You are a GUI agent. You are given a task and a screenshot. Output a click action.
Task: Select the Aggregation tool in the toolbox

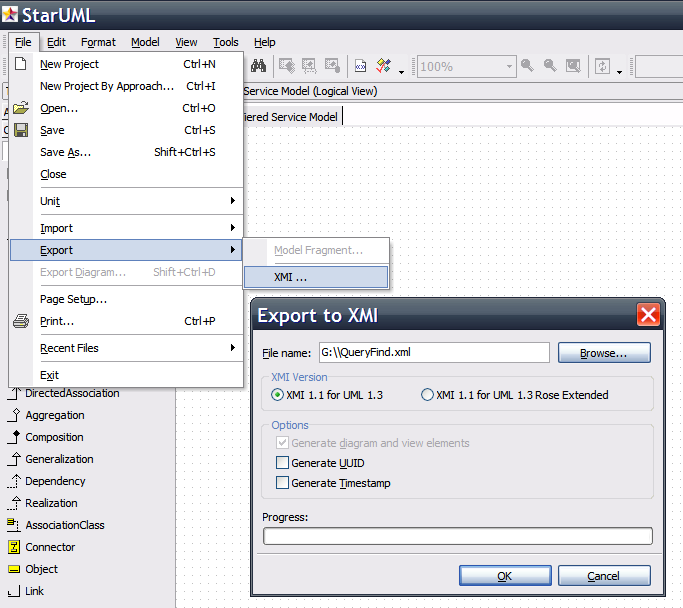[54, 415]
